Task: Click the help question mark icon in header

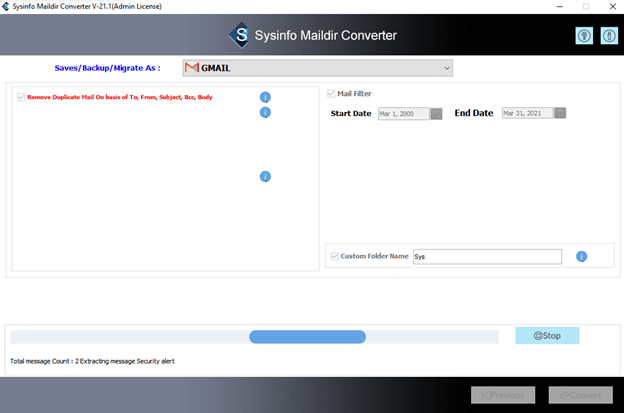Action: tap(584, 36)
